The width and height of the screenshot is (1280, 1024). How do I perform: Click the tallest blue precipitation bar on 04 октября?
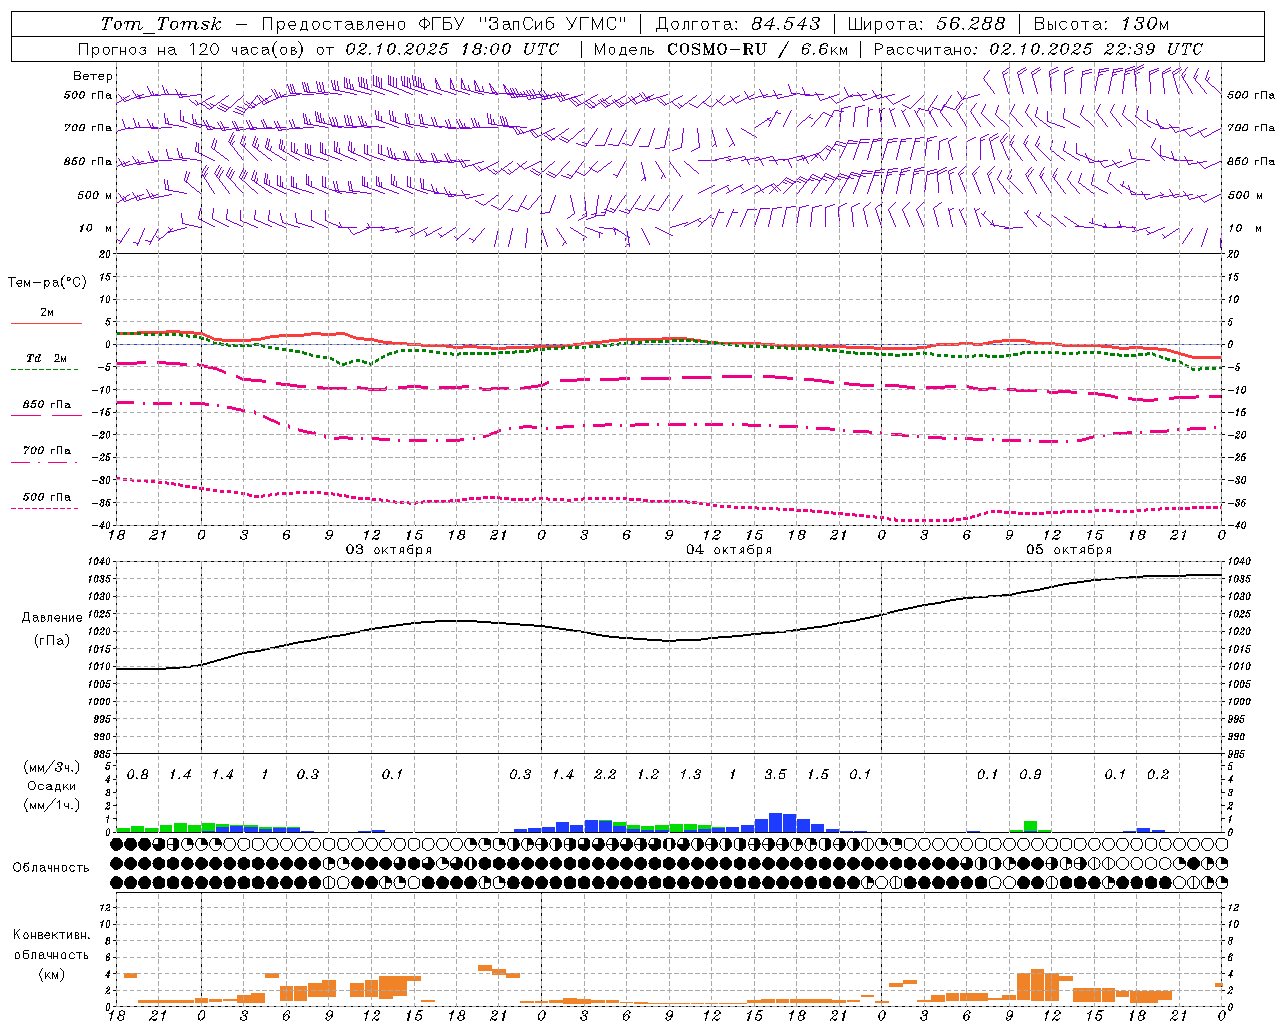coord(776,823)
